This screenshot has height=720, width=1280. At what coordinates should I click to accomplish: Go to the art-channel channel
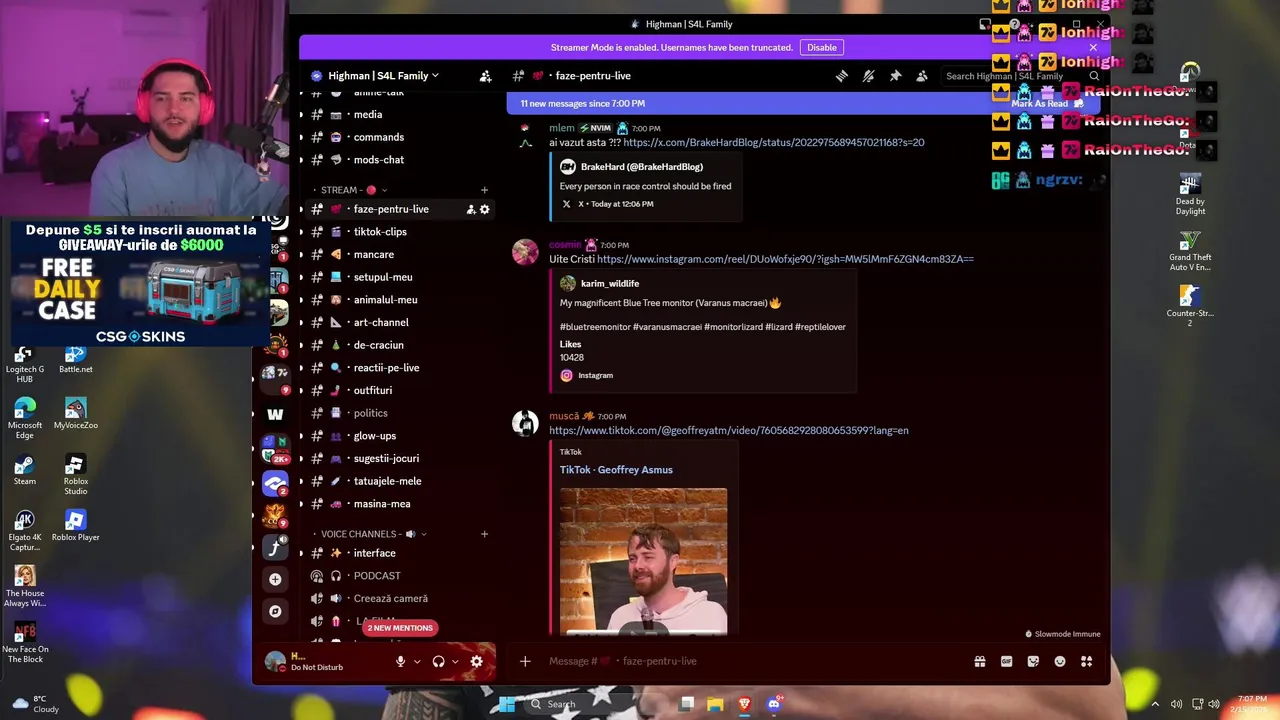(400, 322)
